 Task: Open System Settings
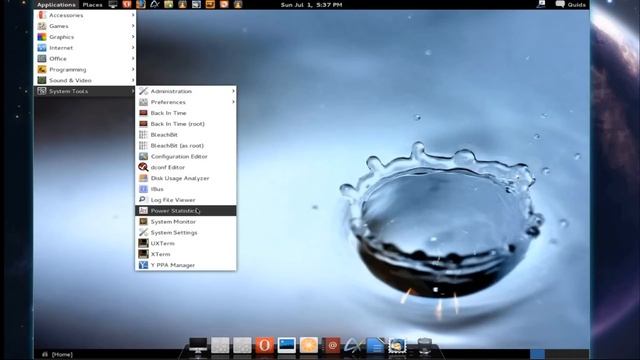pyautogui.click(x=186, y=233)
